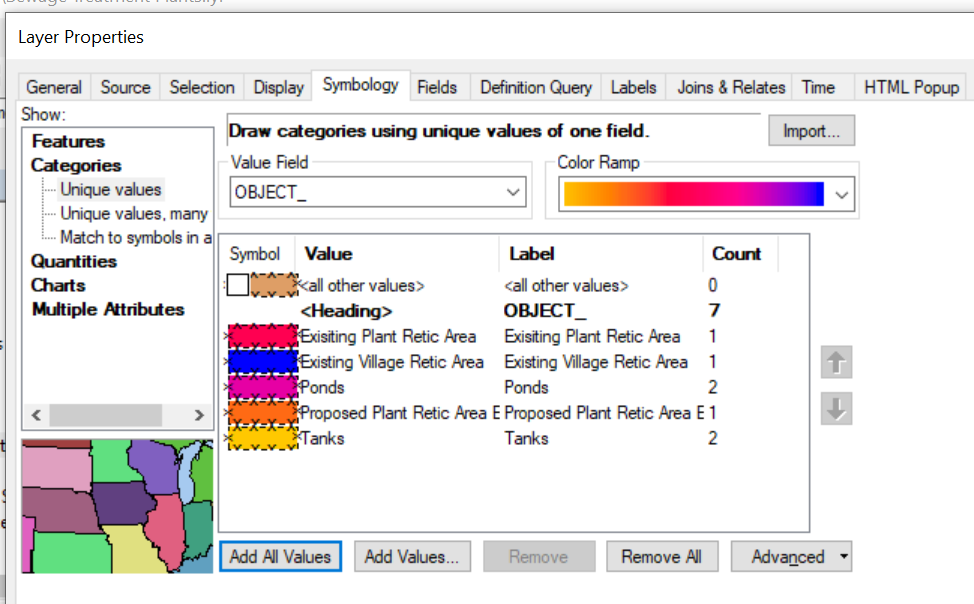Move the selected value up the list
The image size is (974, 604).
click(x=836, y=362)
